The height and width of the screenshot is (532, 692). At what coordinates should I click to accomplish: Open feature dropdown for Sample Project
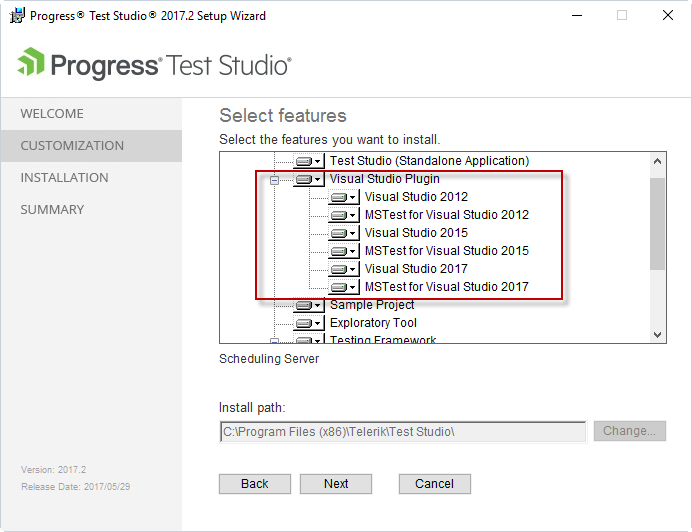pos(308,305)
